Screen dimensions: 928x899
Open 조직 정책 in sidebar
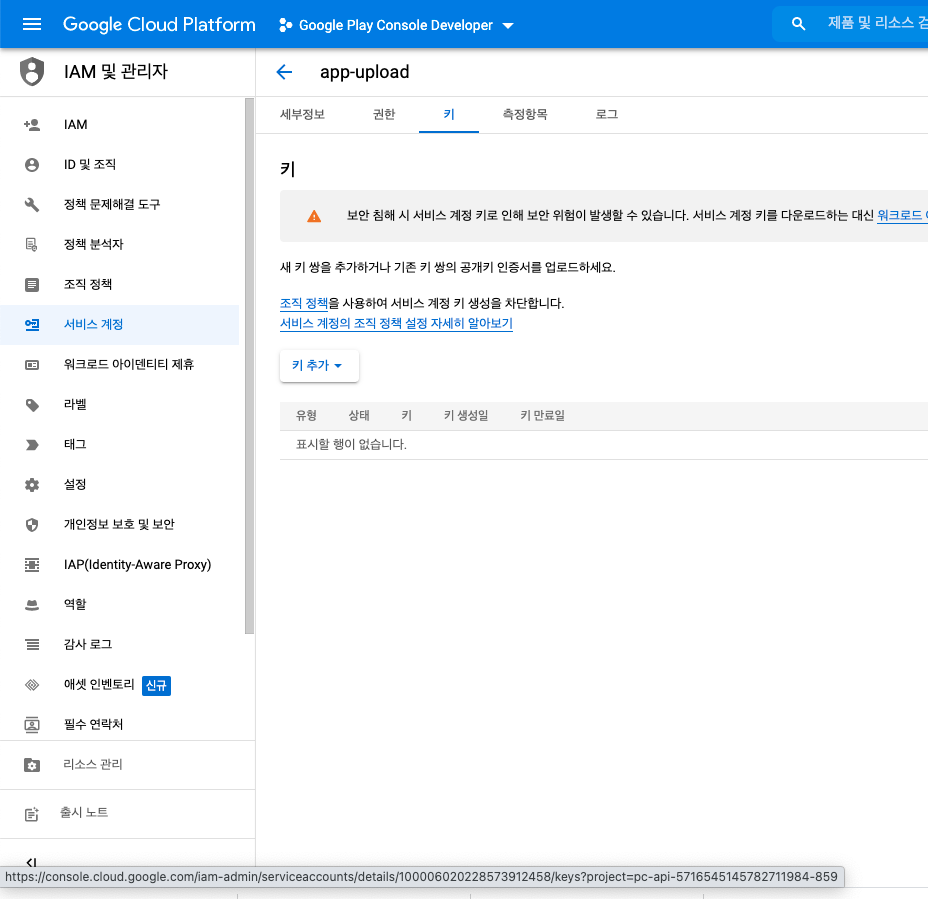coord(120,285)
